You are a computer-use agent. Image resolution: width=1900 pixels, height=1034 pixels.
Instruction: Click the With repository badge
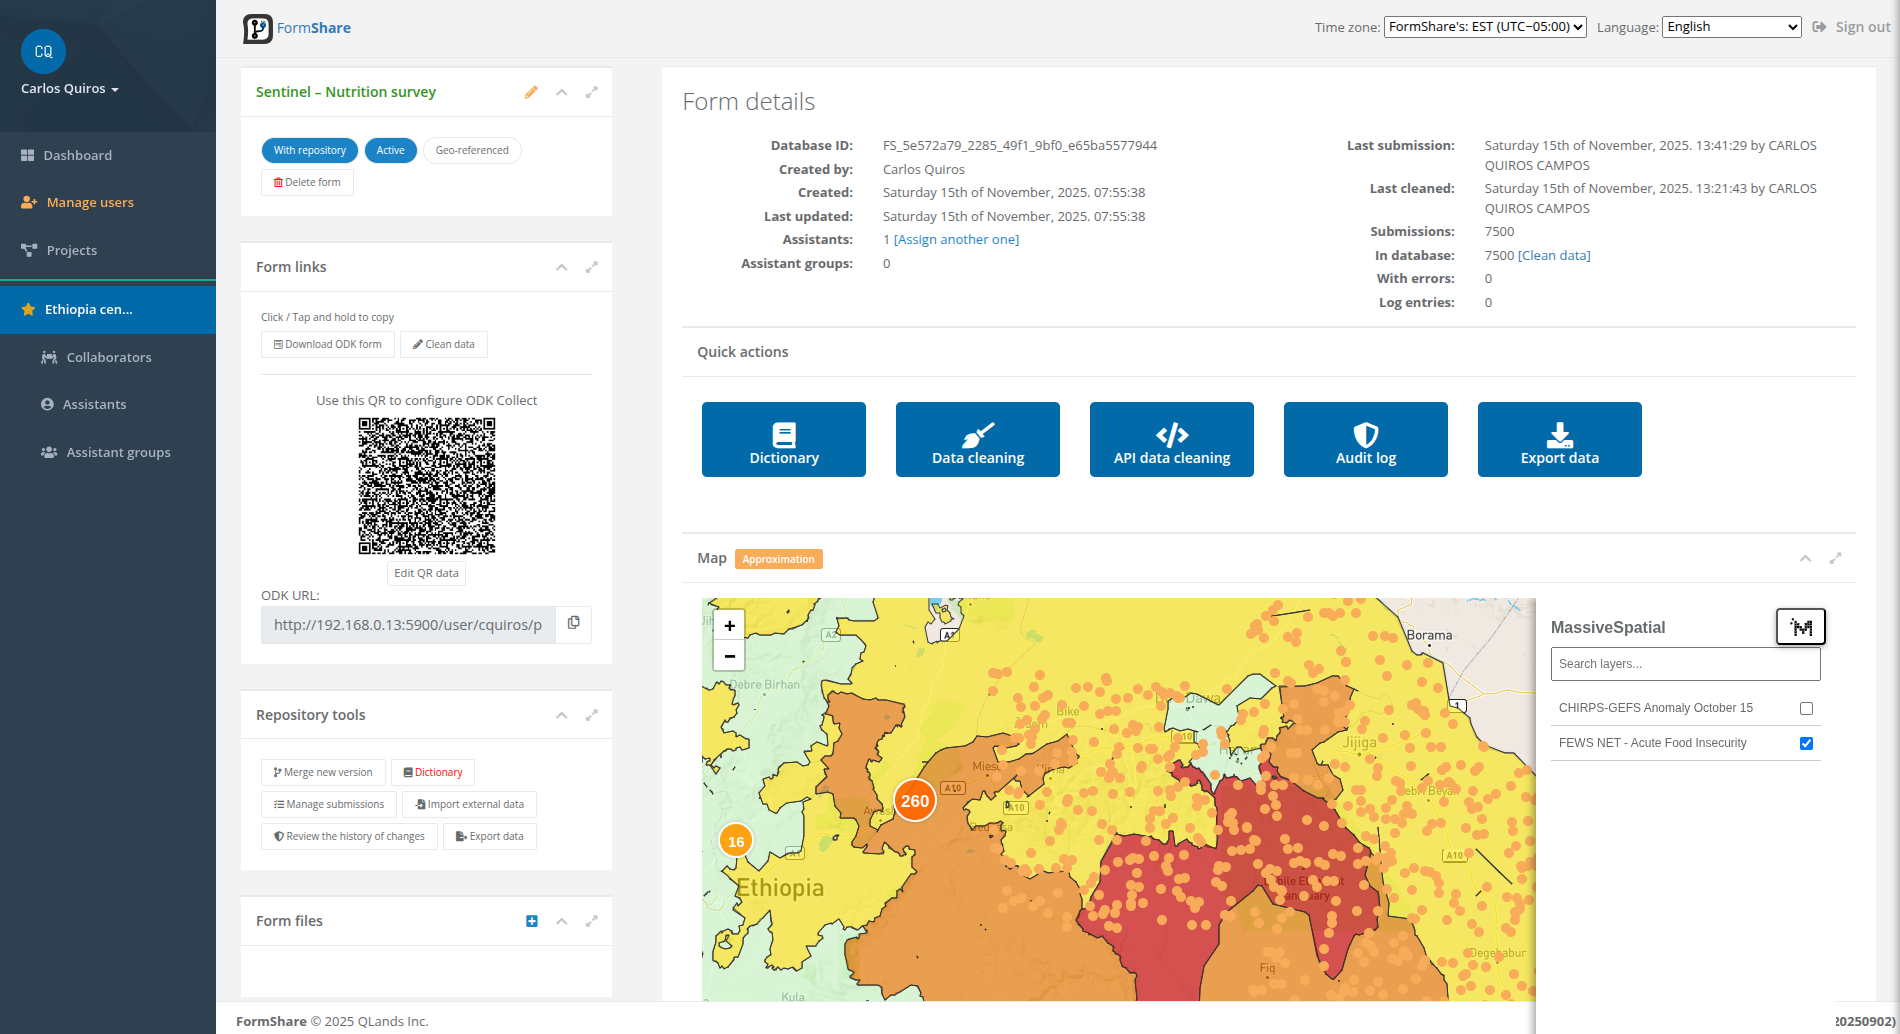[310, 150]
